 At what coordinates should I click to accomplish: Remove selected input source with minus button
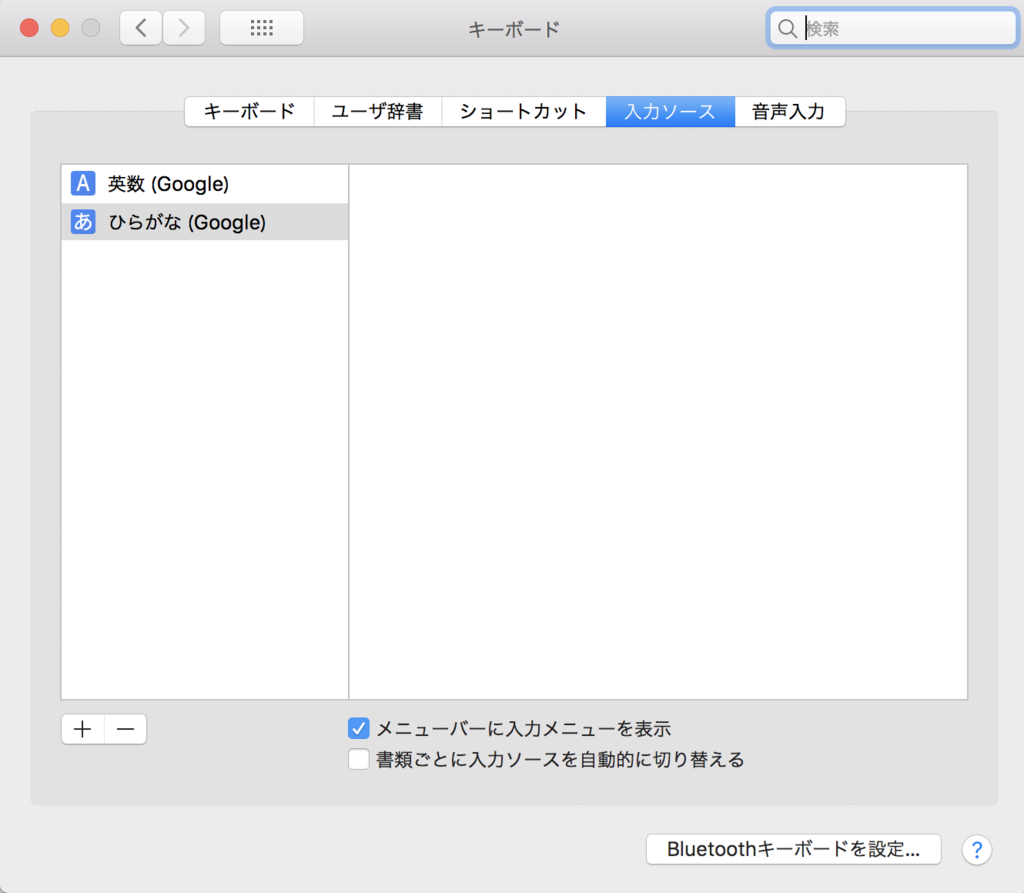click(125, 729)
